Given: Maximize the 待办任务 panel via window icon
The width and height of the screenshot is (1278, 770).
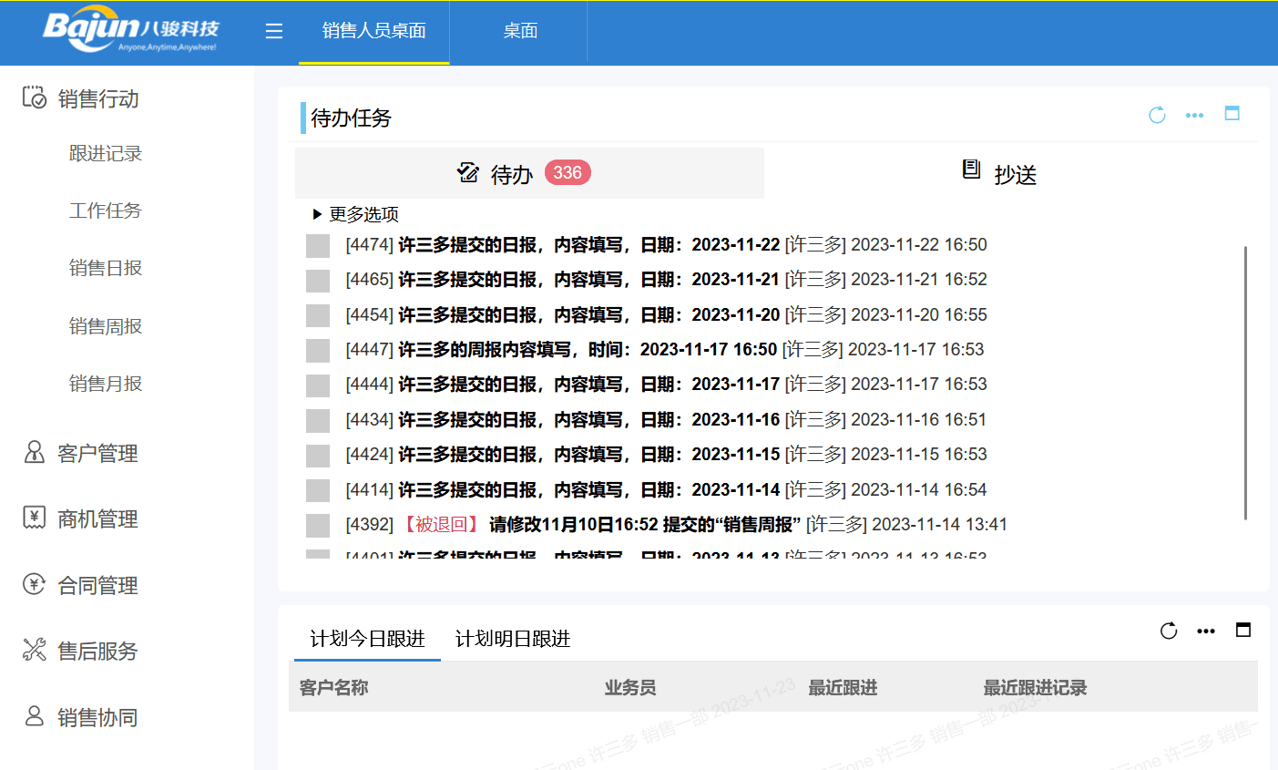Looking at the screenshot, I should (1232, 115).
